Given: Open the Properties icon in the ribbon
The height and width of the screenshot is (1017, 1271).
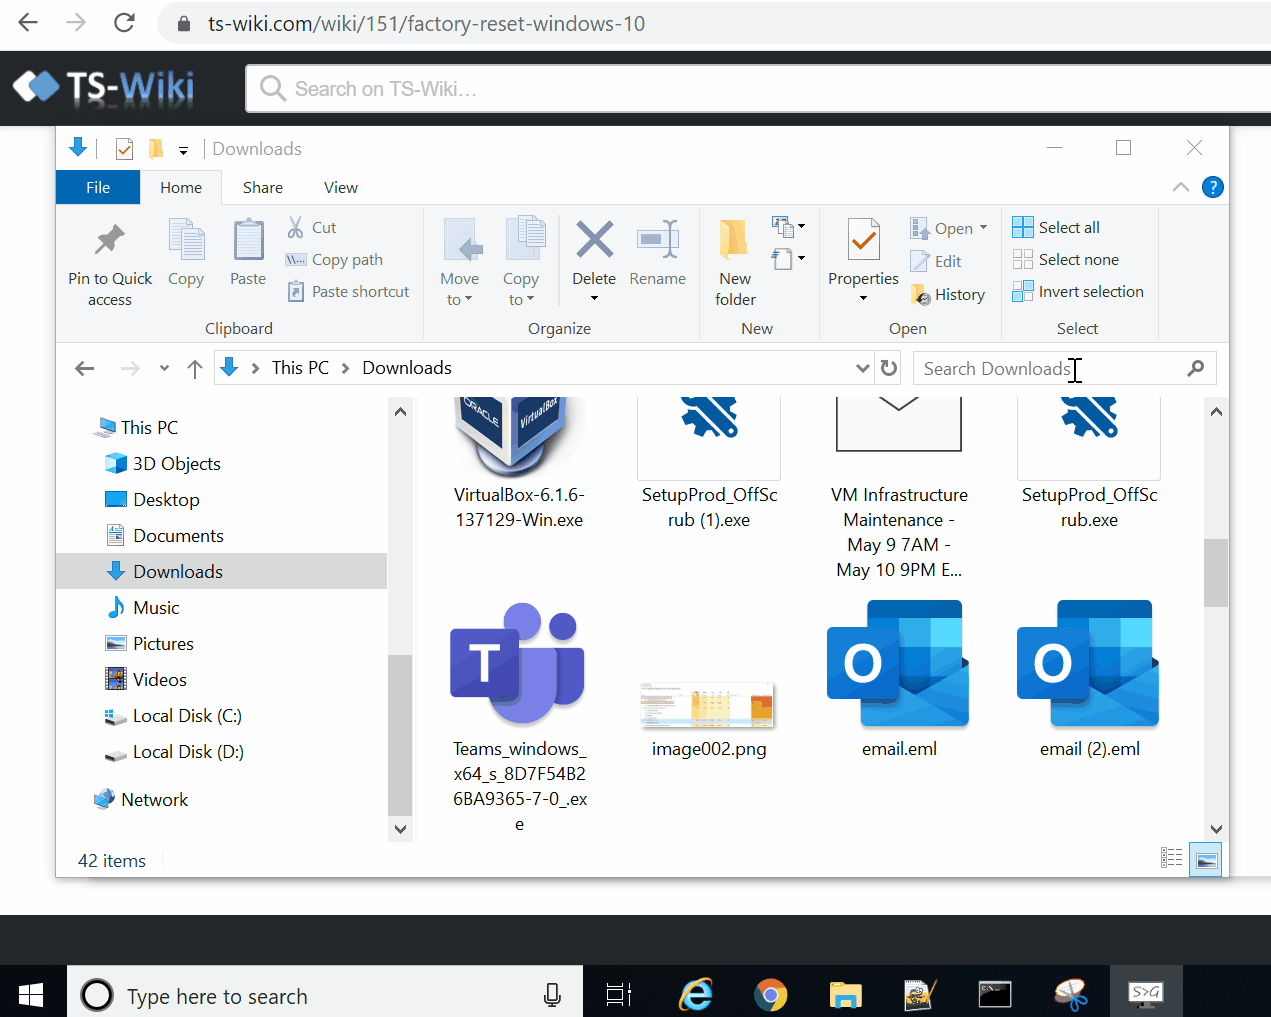Looking at the screenshot, I should pyautogui.click(x=863, y=241).
